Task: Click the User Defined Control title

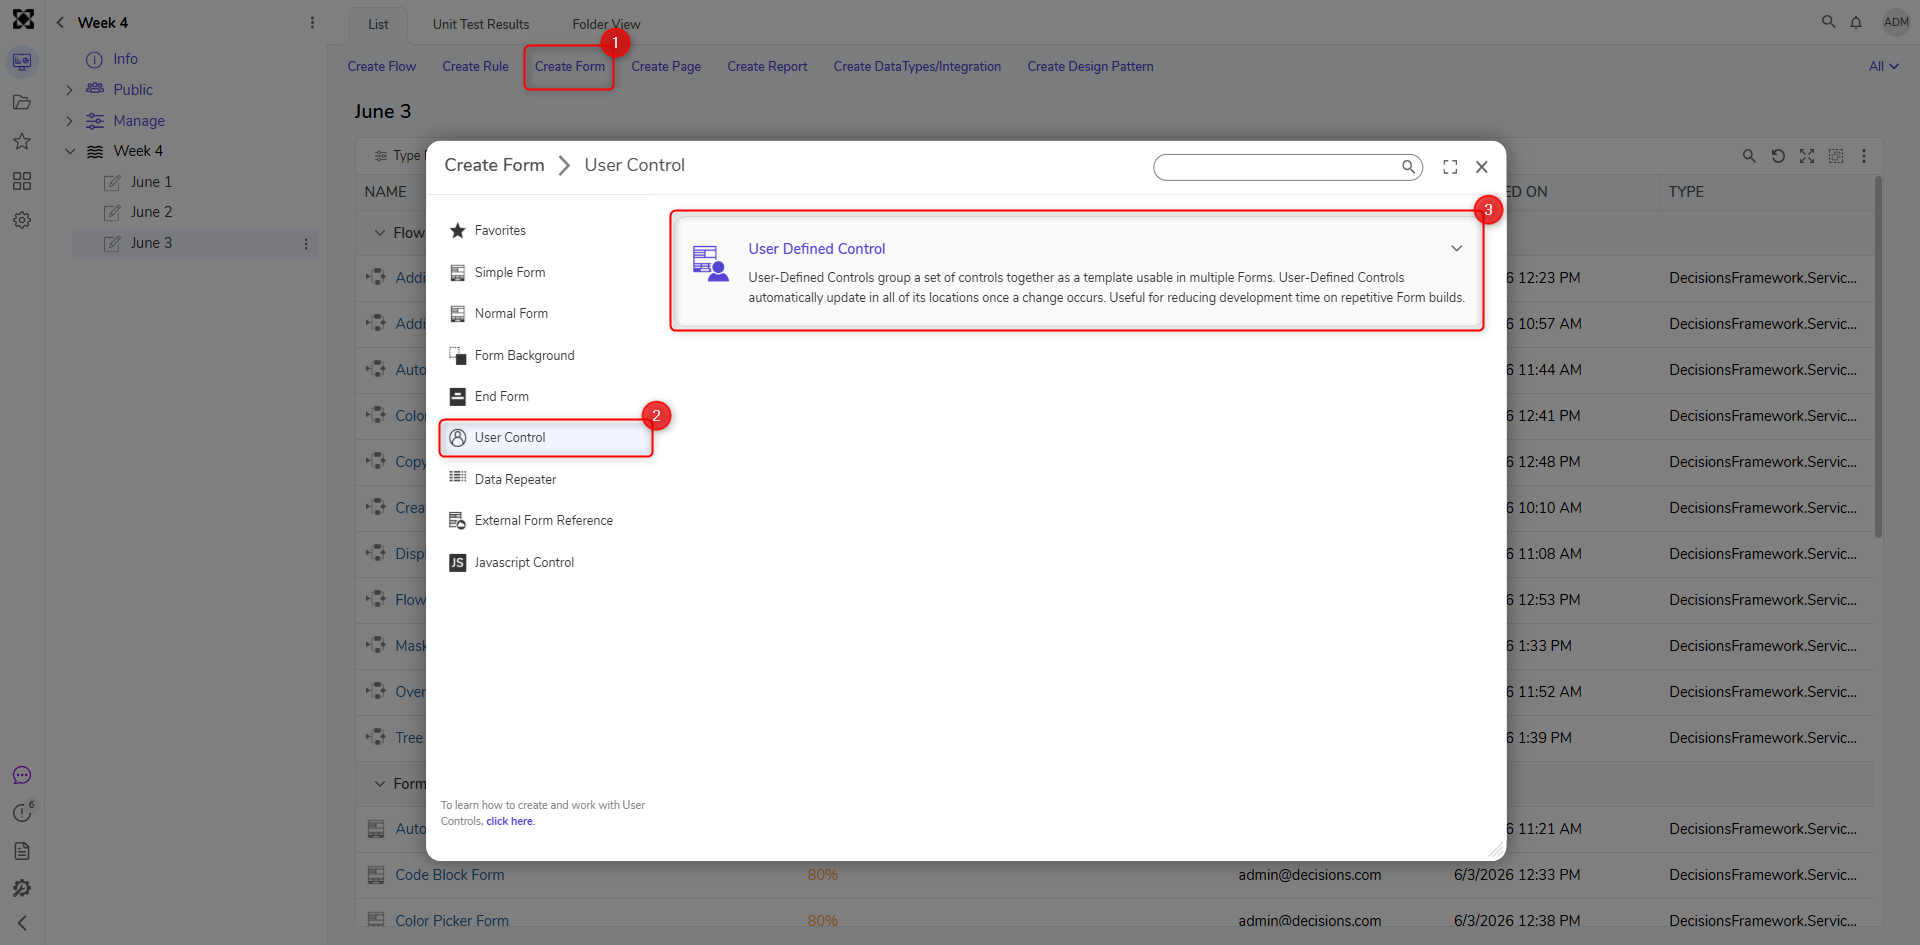Action: [x=817, y=249]
